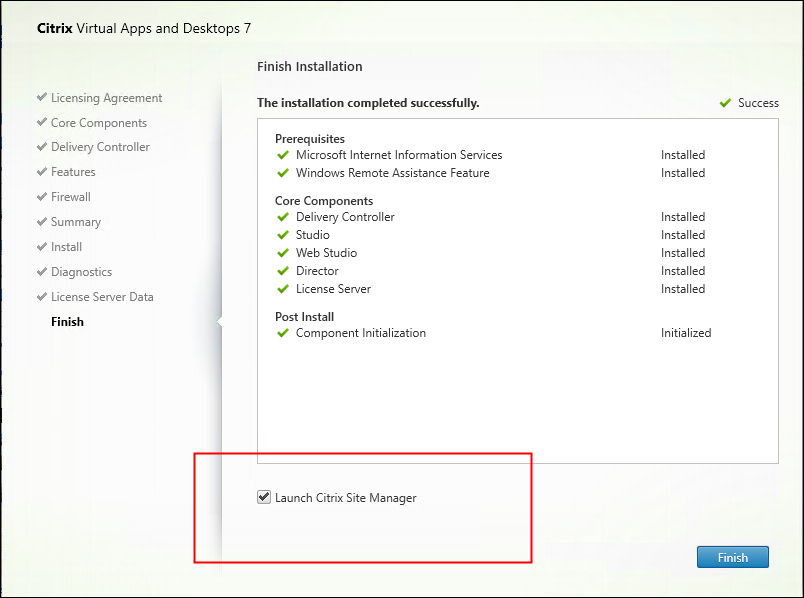Click checkmark icon next to Delivery Controller
804x598 pixels.
click(283, 217)
